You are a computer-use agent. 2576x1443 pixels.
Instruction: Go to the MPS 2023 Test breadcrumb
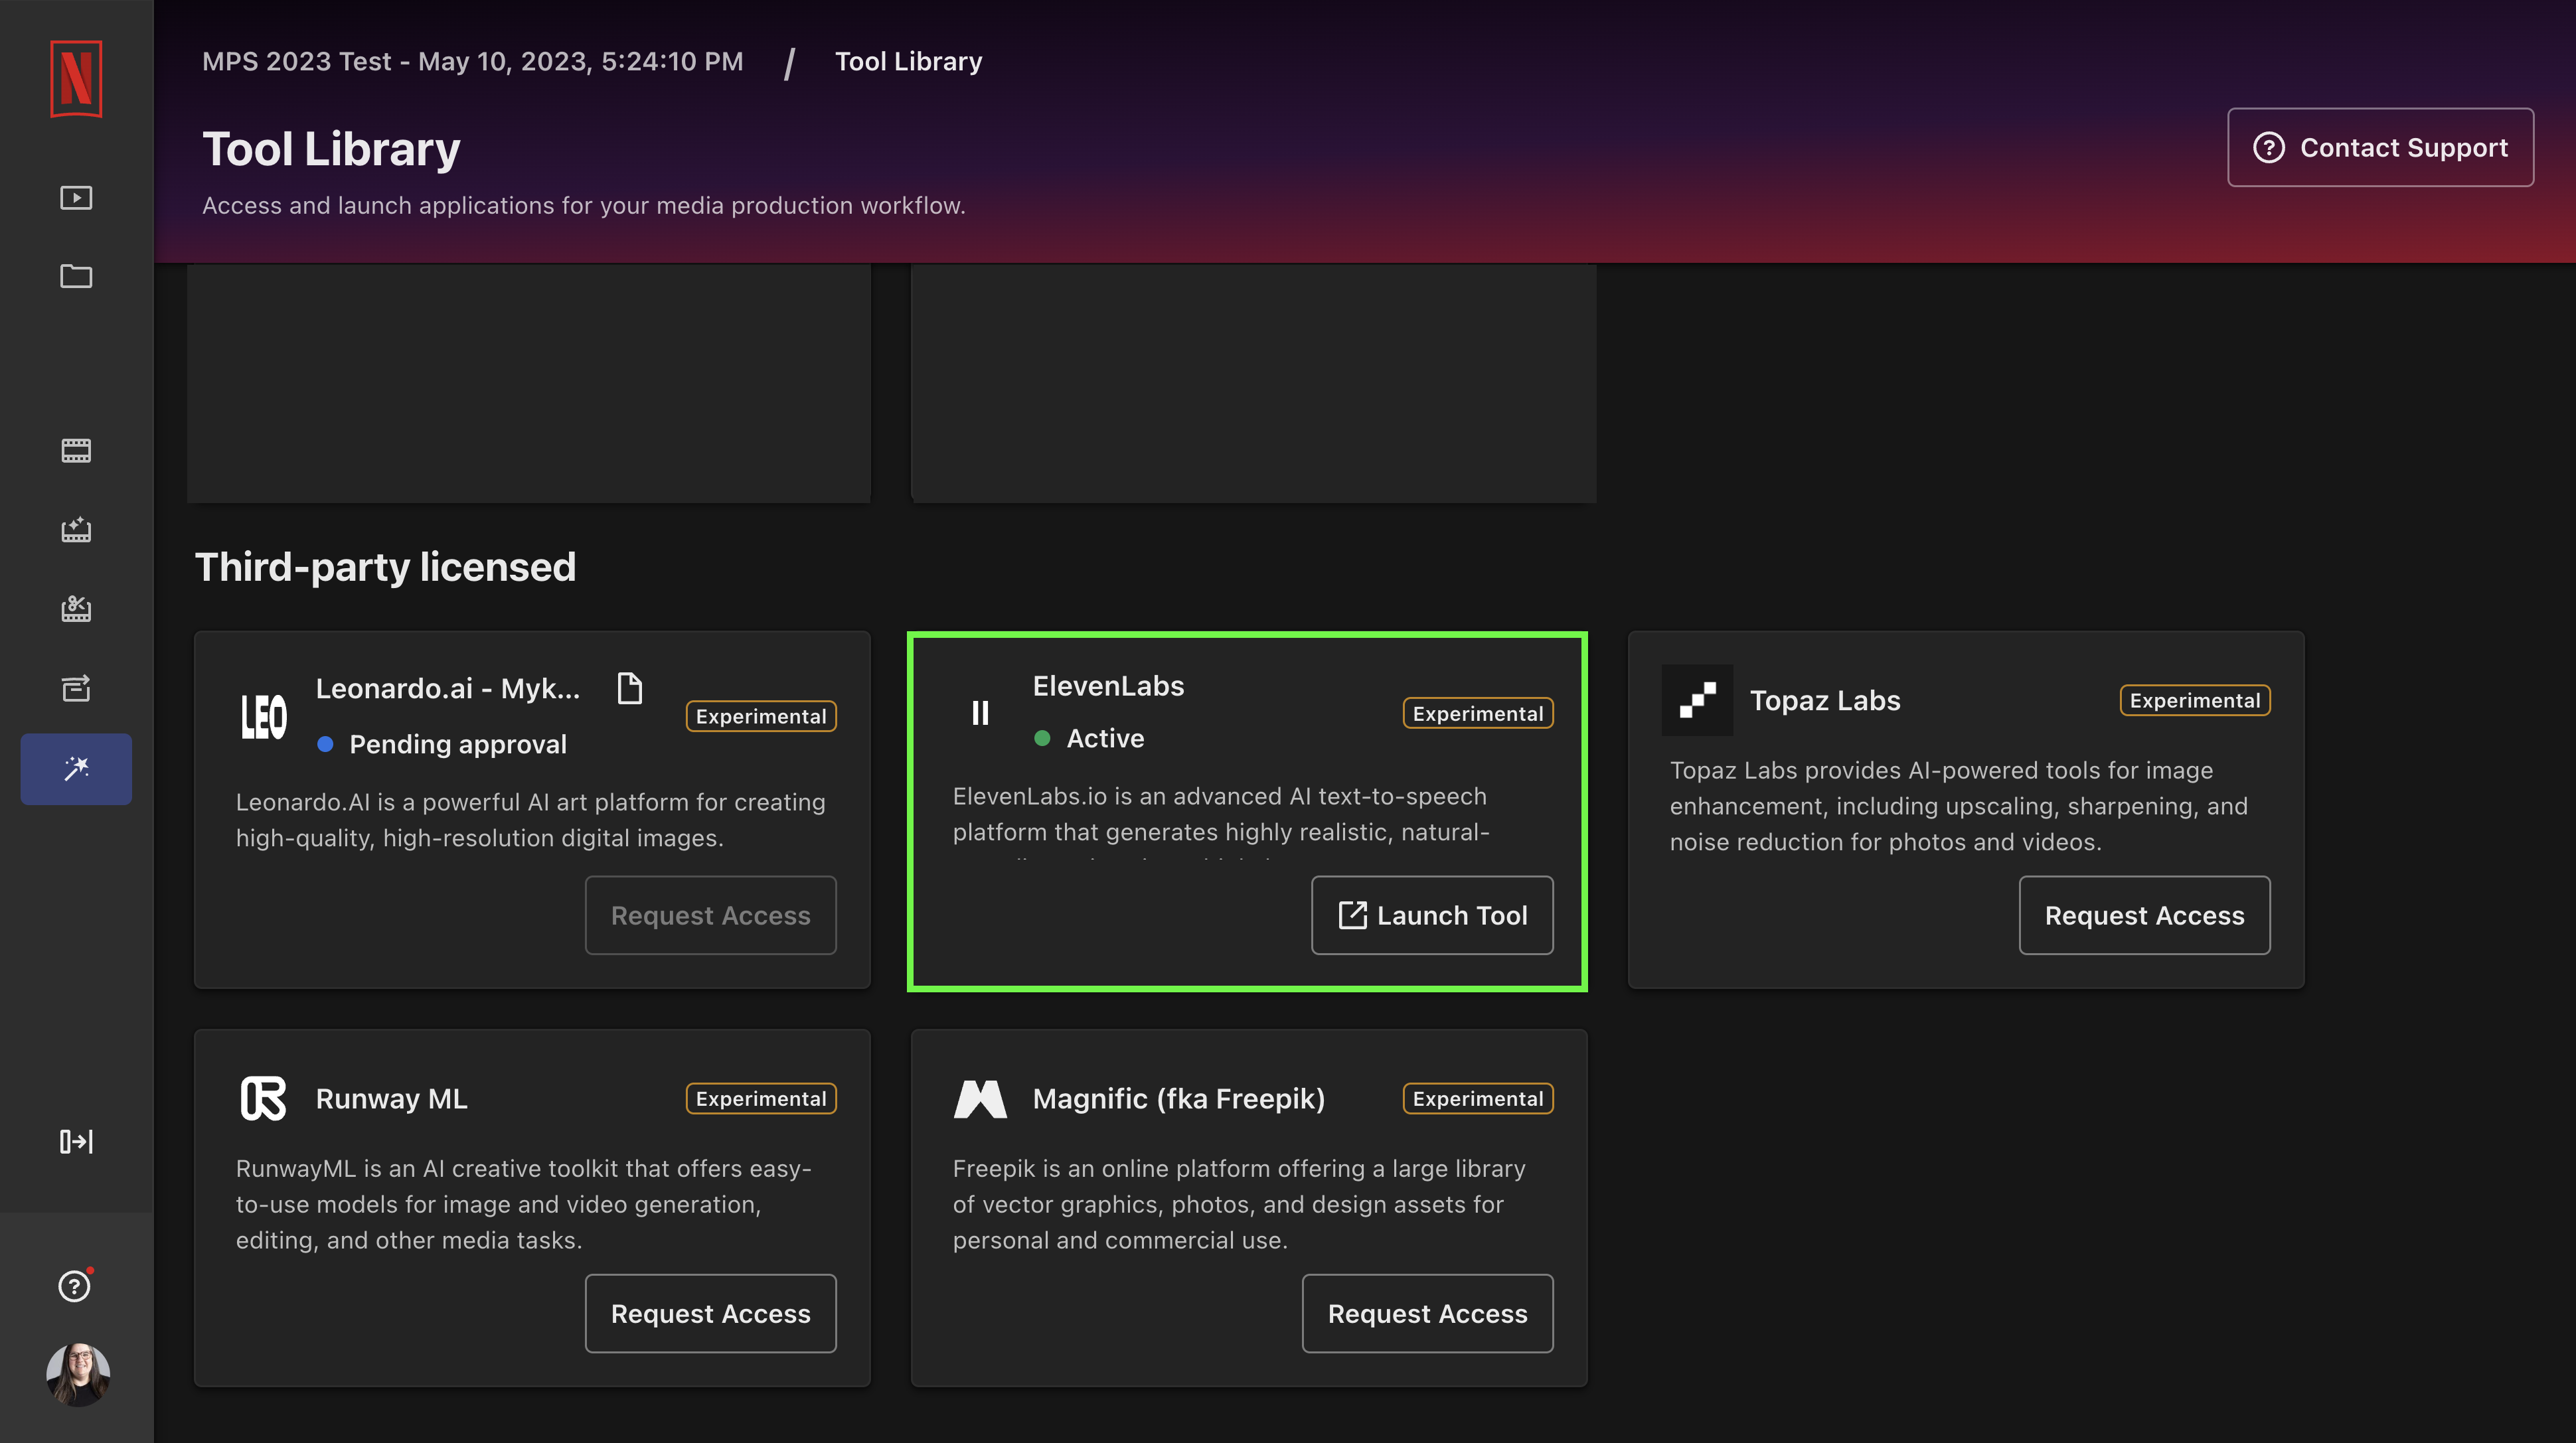(x=473, y=62)
